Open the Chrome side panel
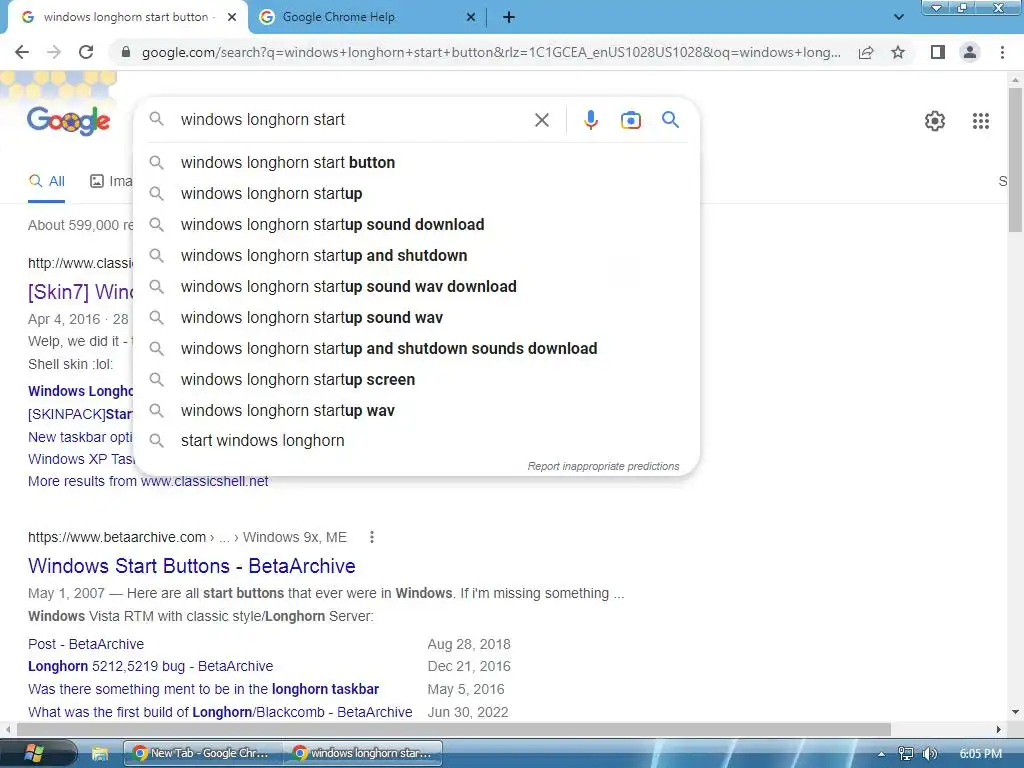1024x768 pixels. 938,52
